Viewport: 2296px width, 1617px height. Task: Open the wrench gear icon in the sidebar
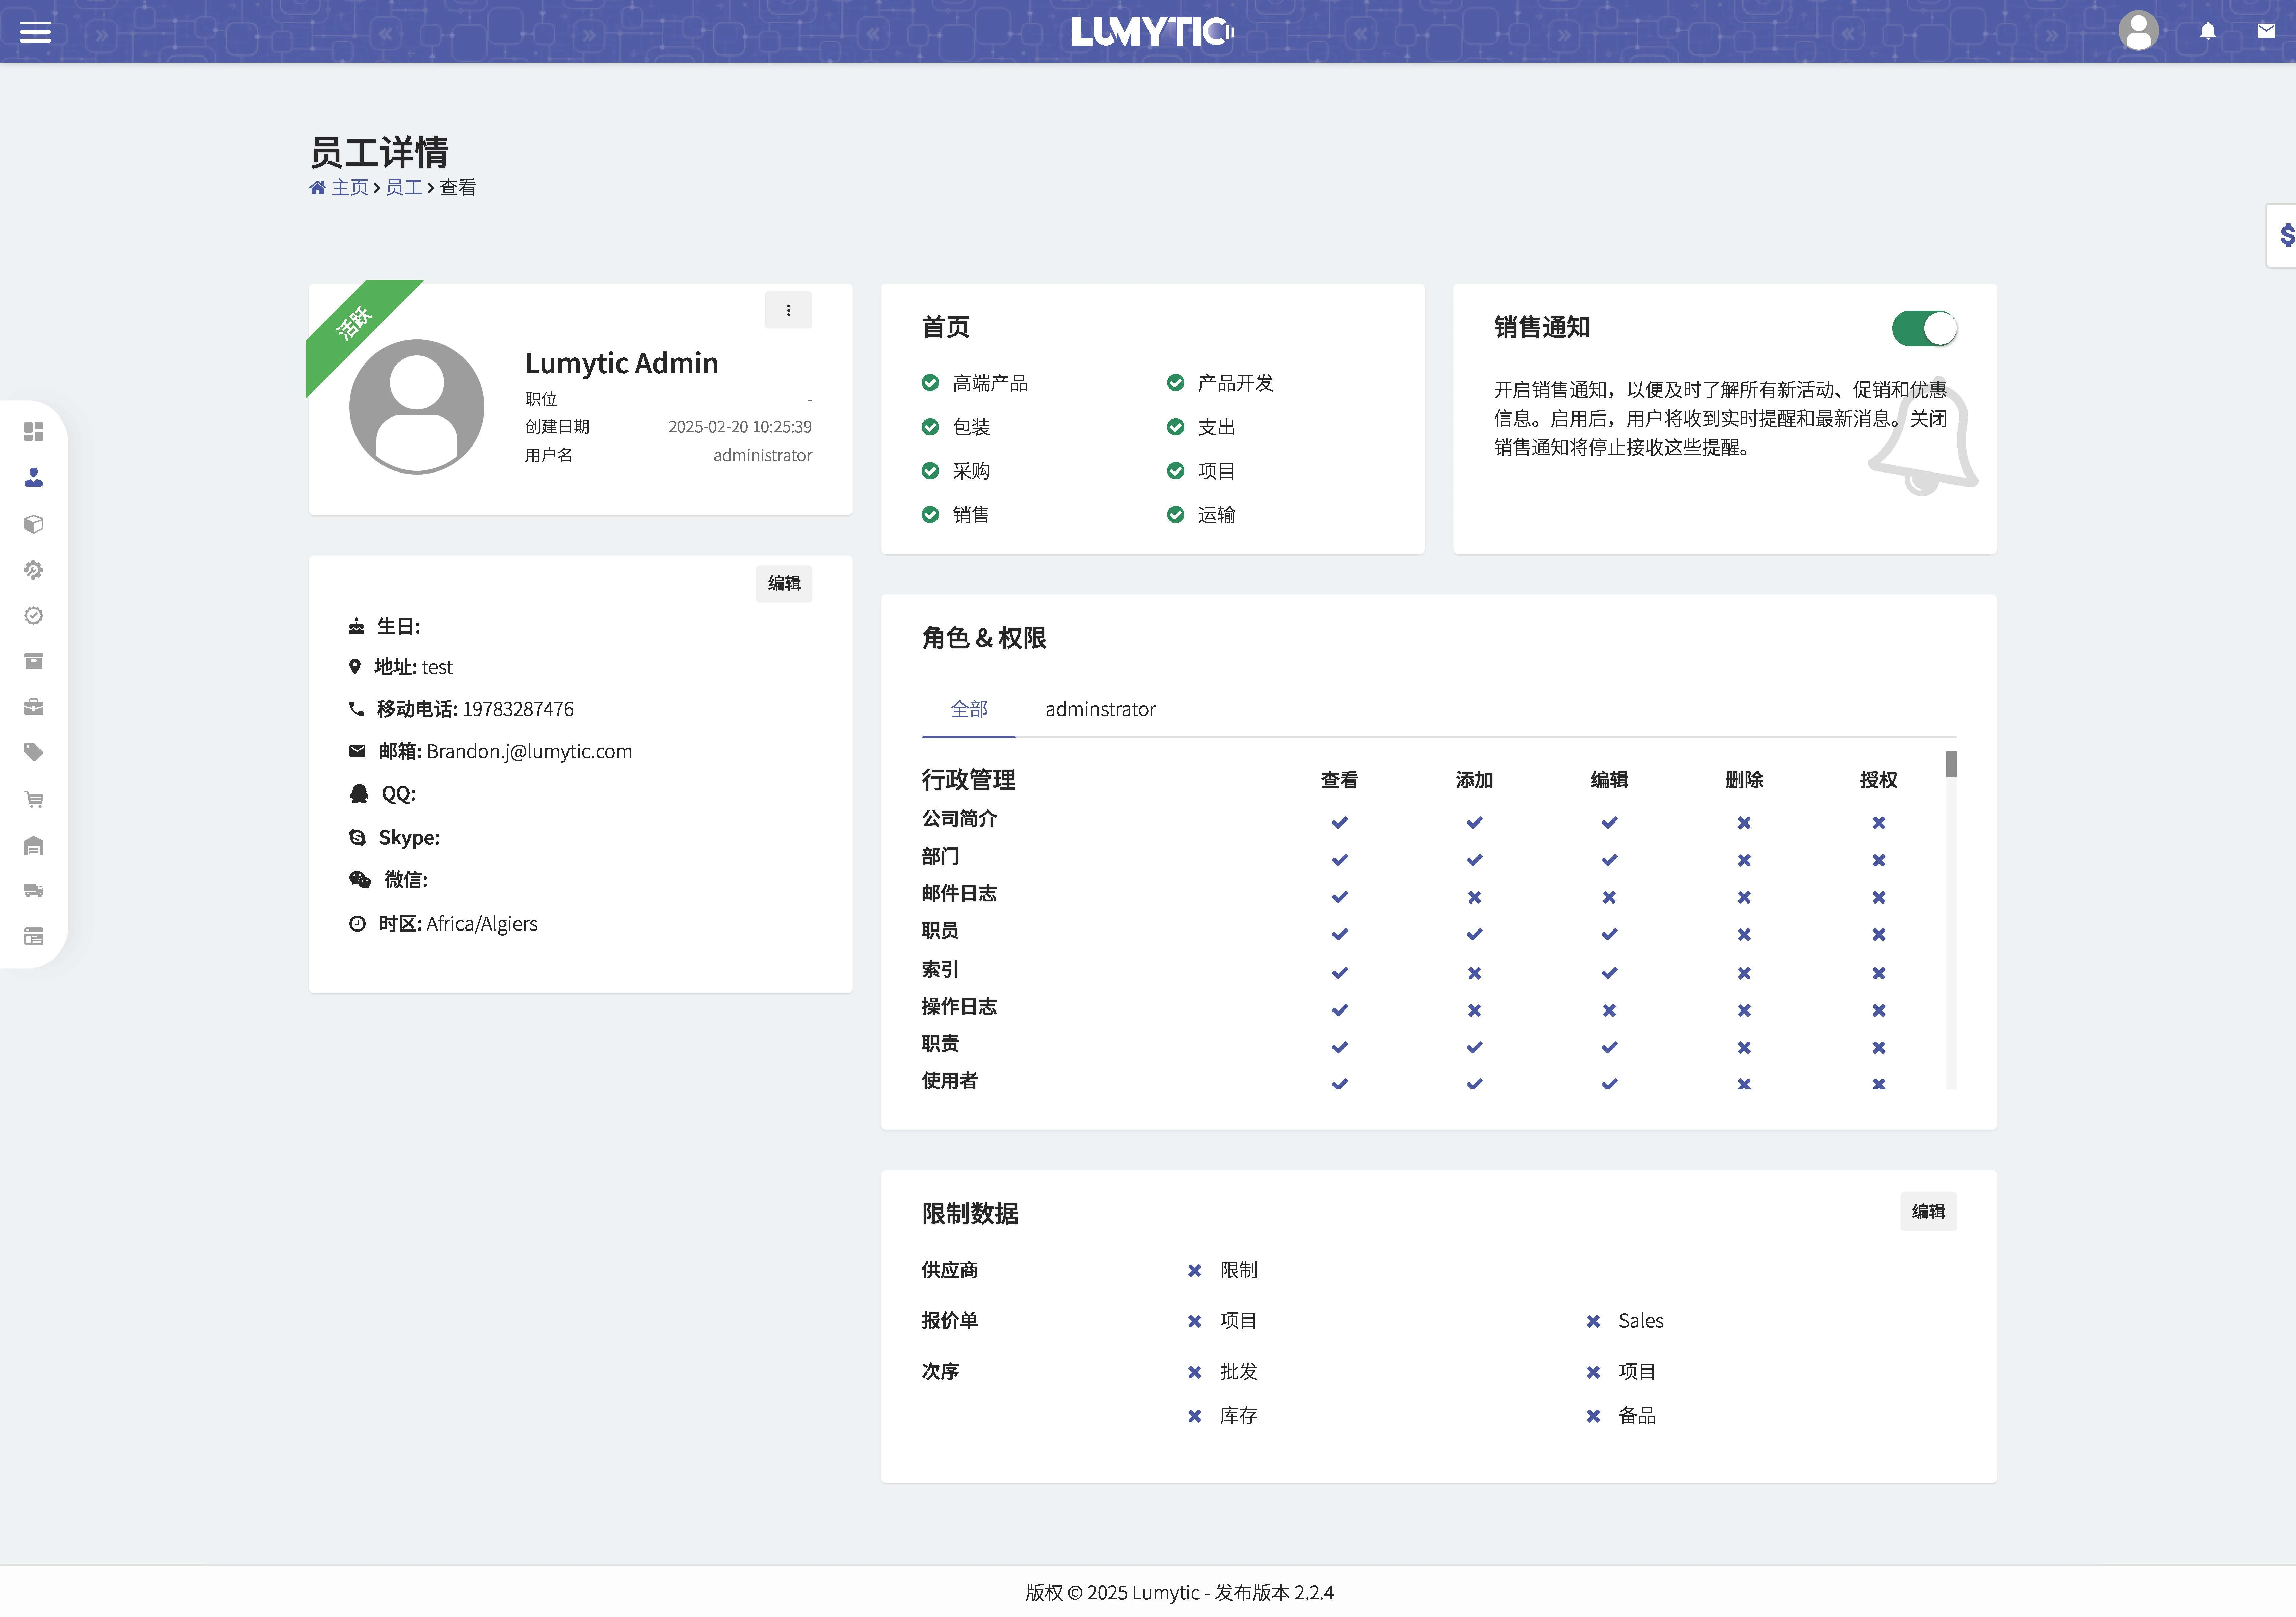click(x=34, y=570)
